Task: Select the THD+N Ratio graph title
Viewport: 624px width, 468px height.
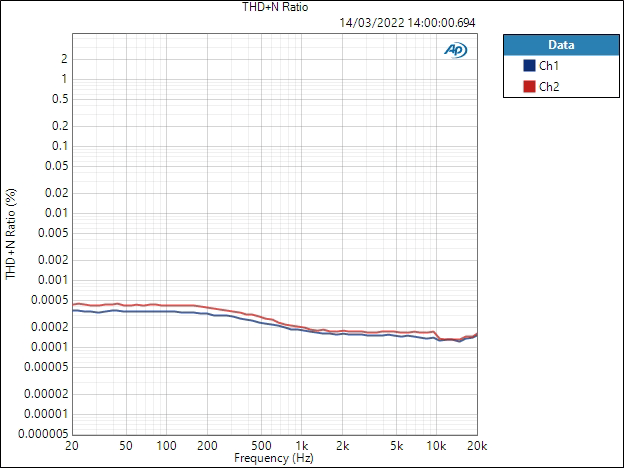Action: coord(275,7)
